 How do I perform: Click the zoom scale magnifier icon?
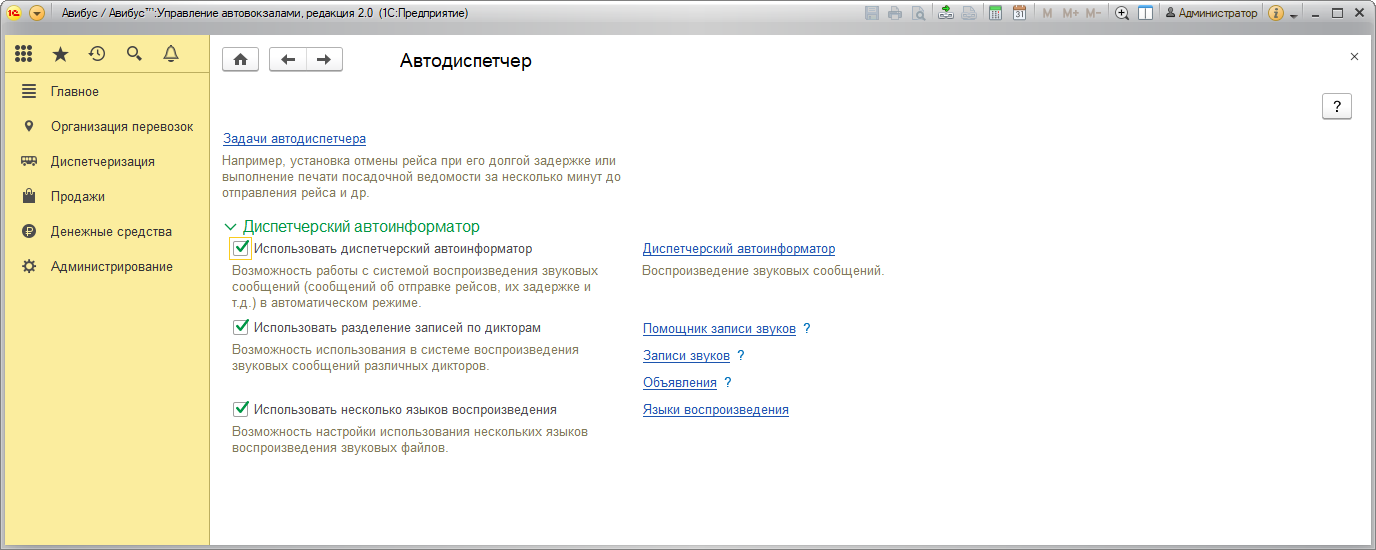(1122, 13)
